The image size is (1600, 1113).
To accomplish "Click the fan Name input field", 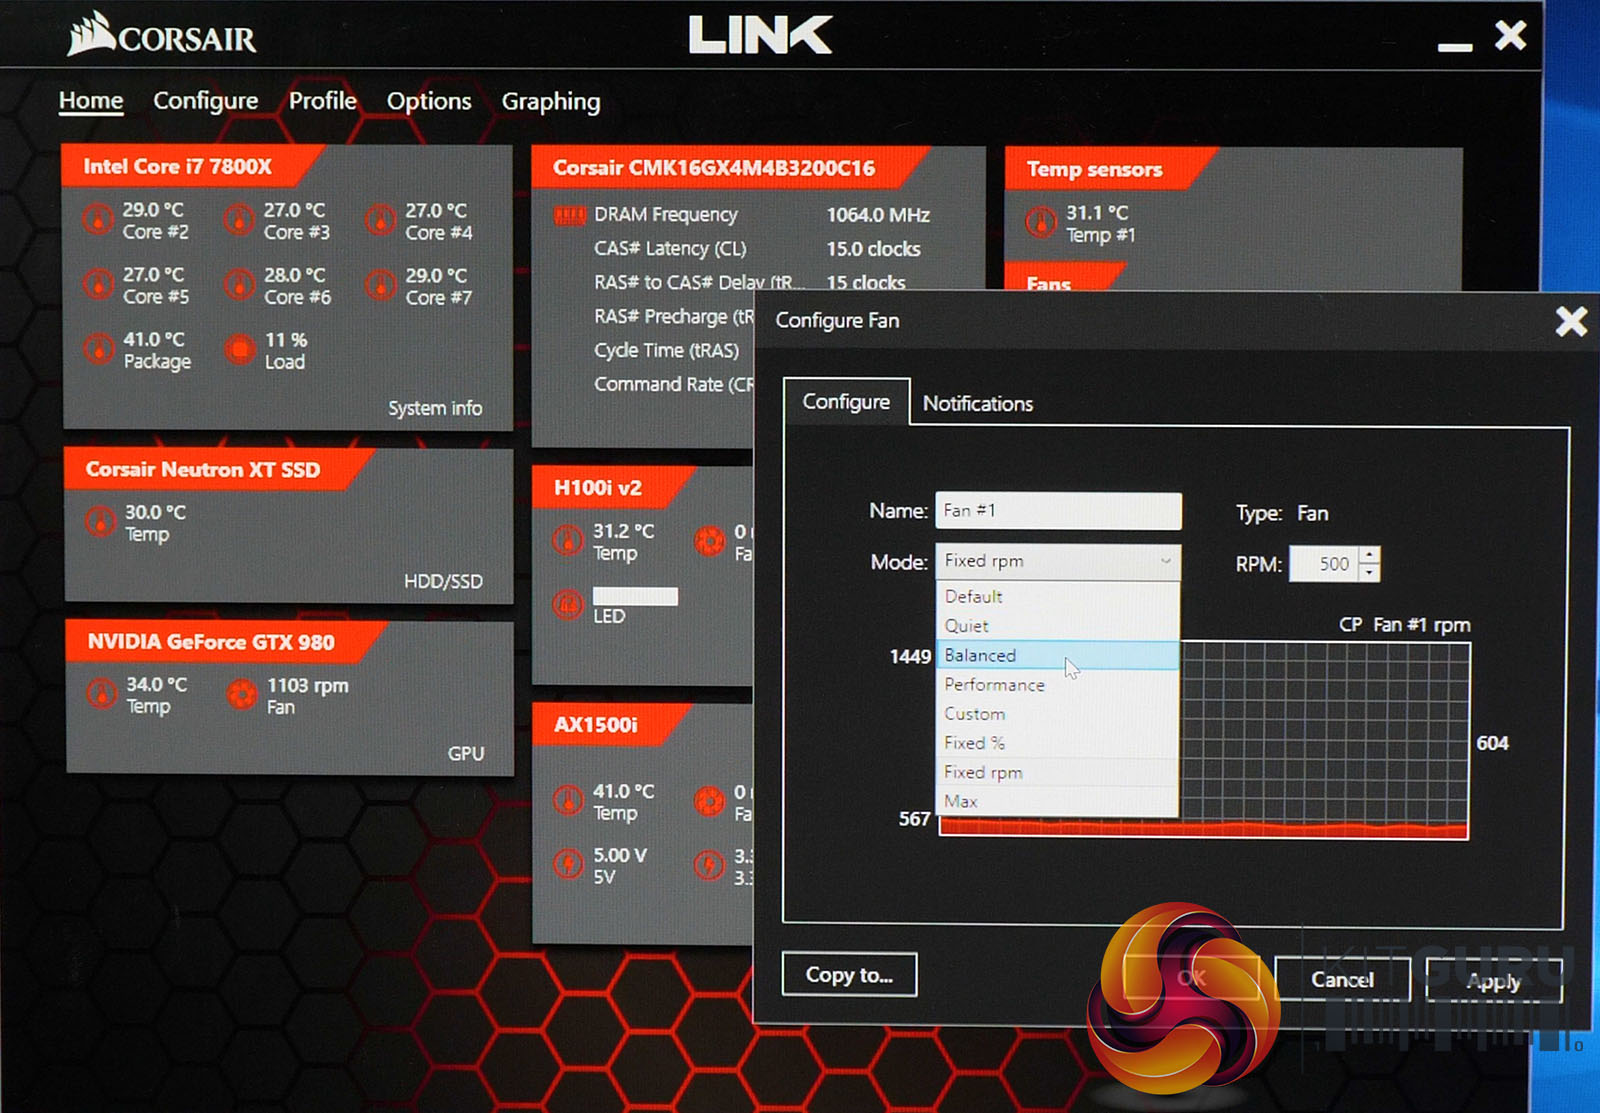I will 1058,510.
